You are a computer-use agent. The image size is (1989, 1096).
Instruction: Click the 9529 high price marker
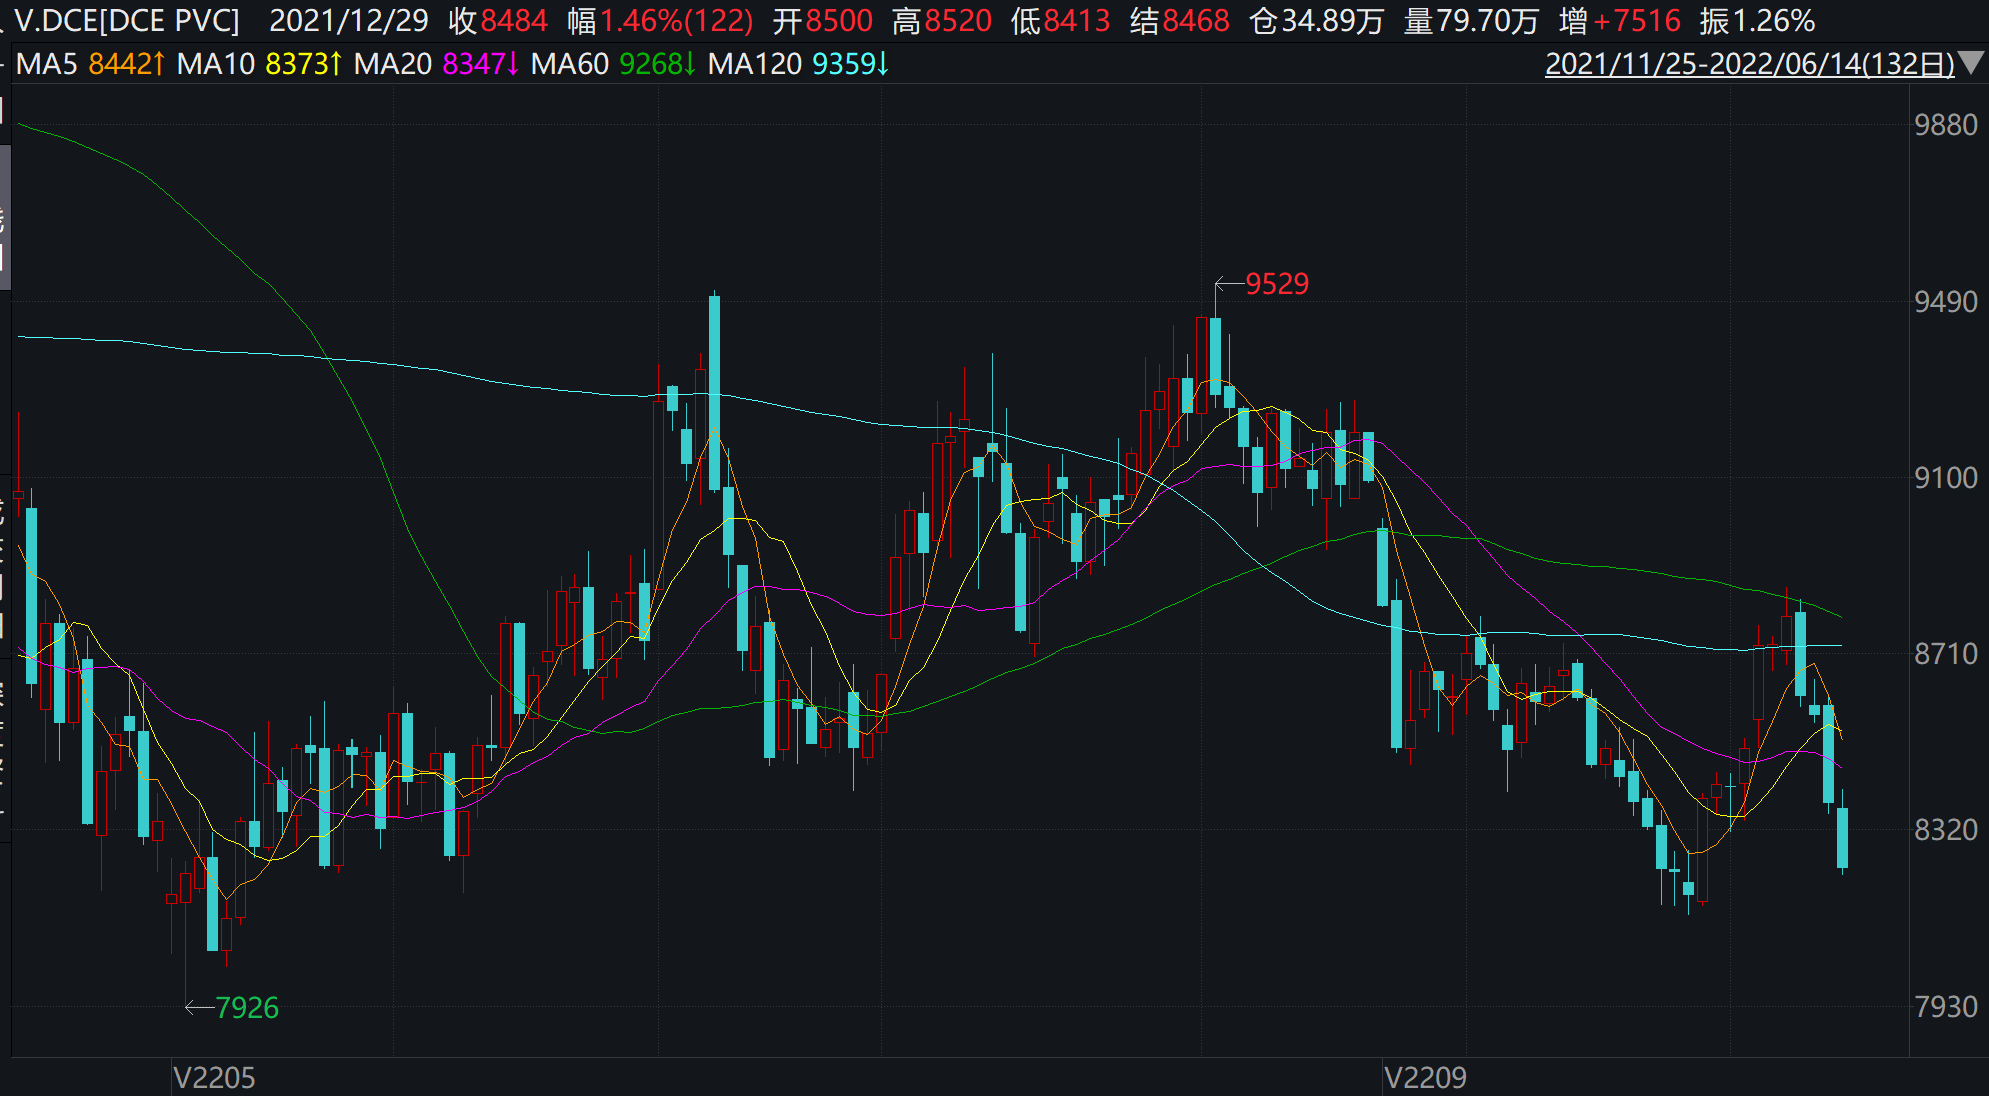[1277, 284]
